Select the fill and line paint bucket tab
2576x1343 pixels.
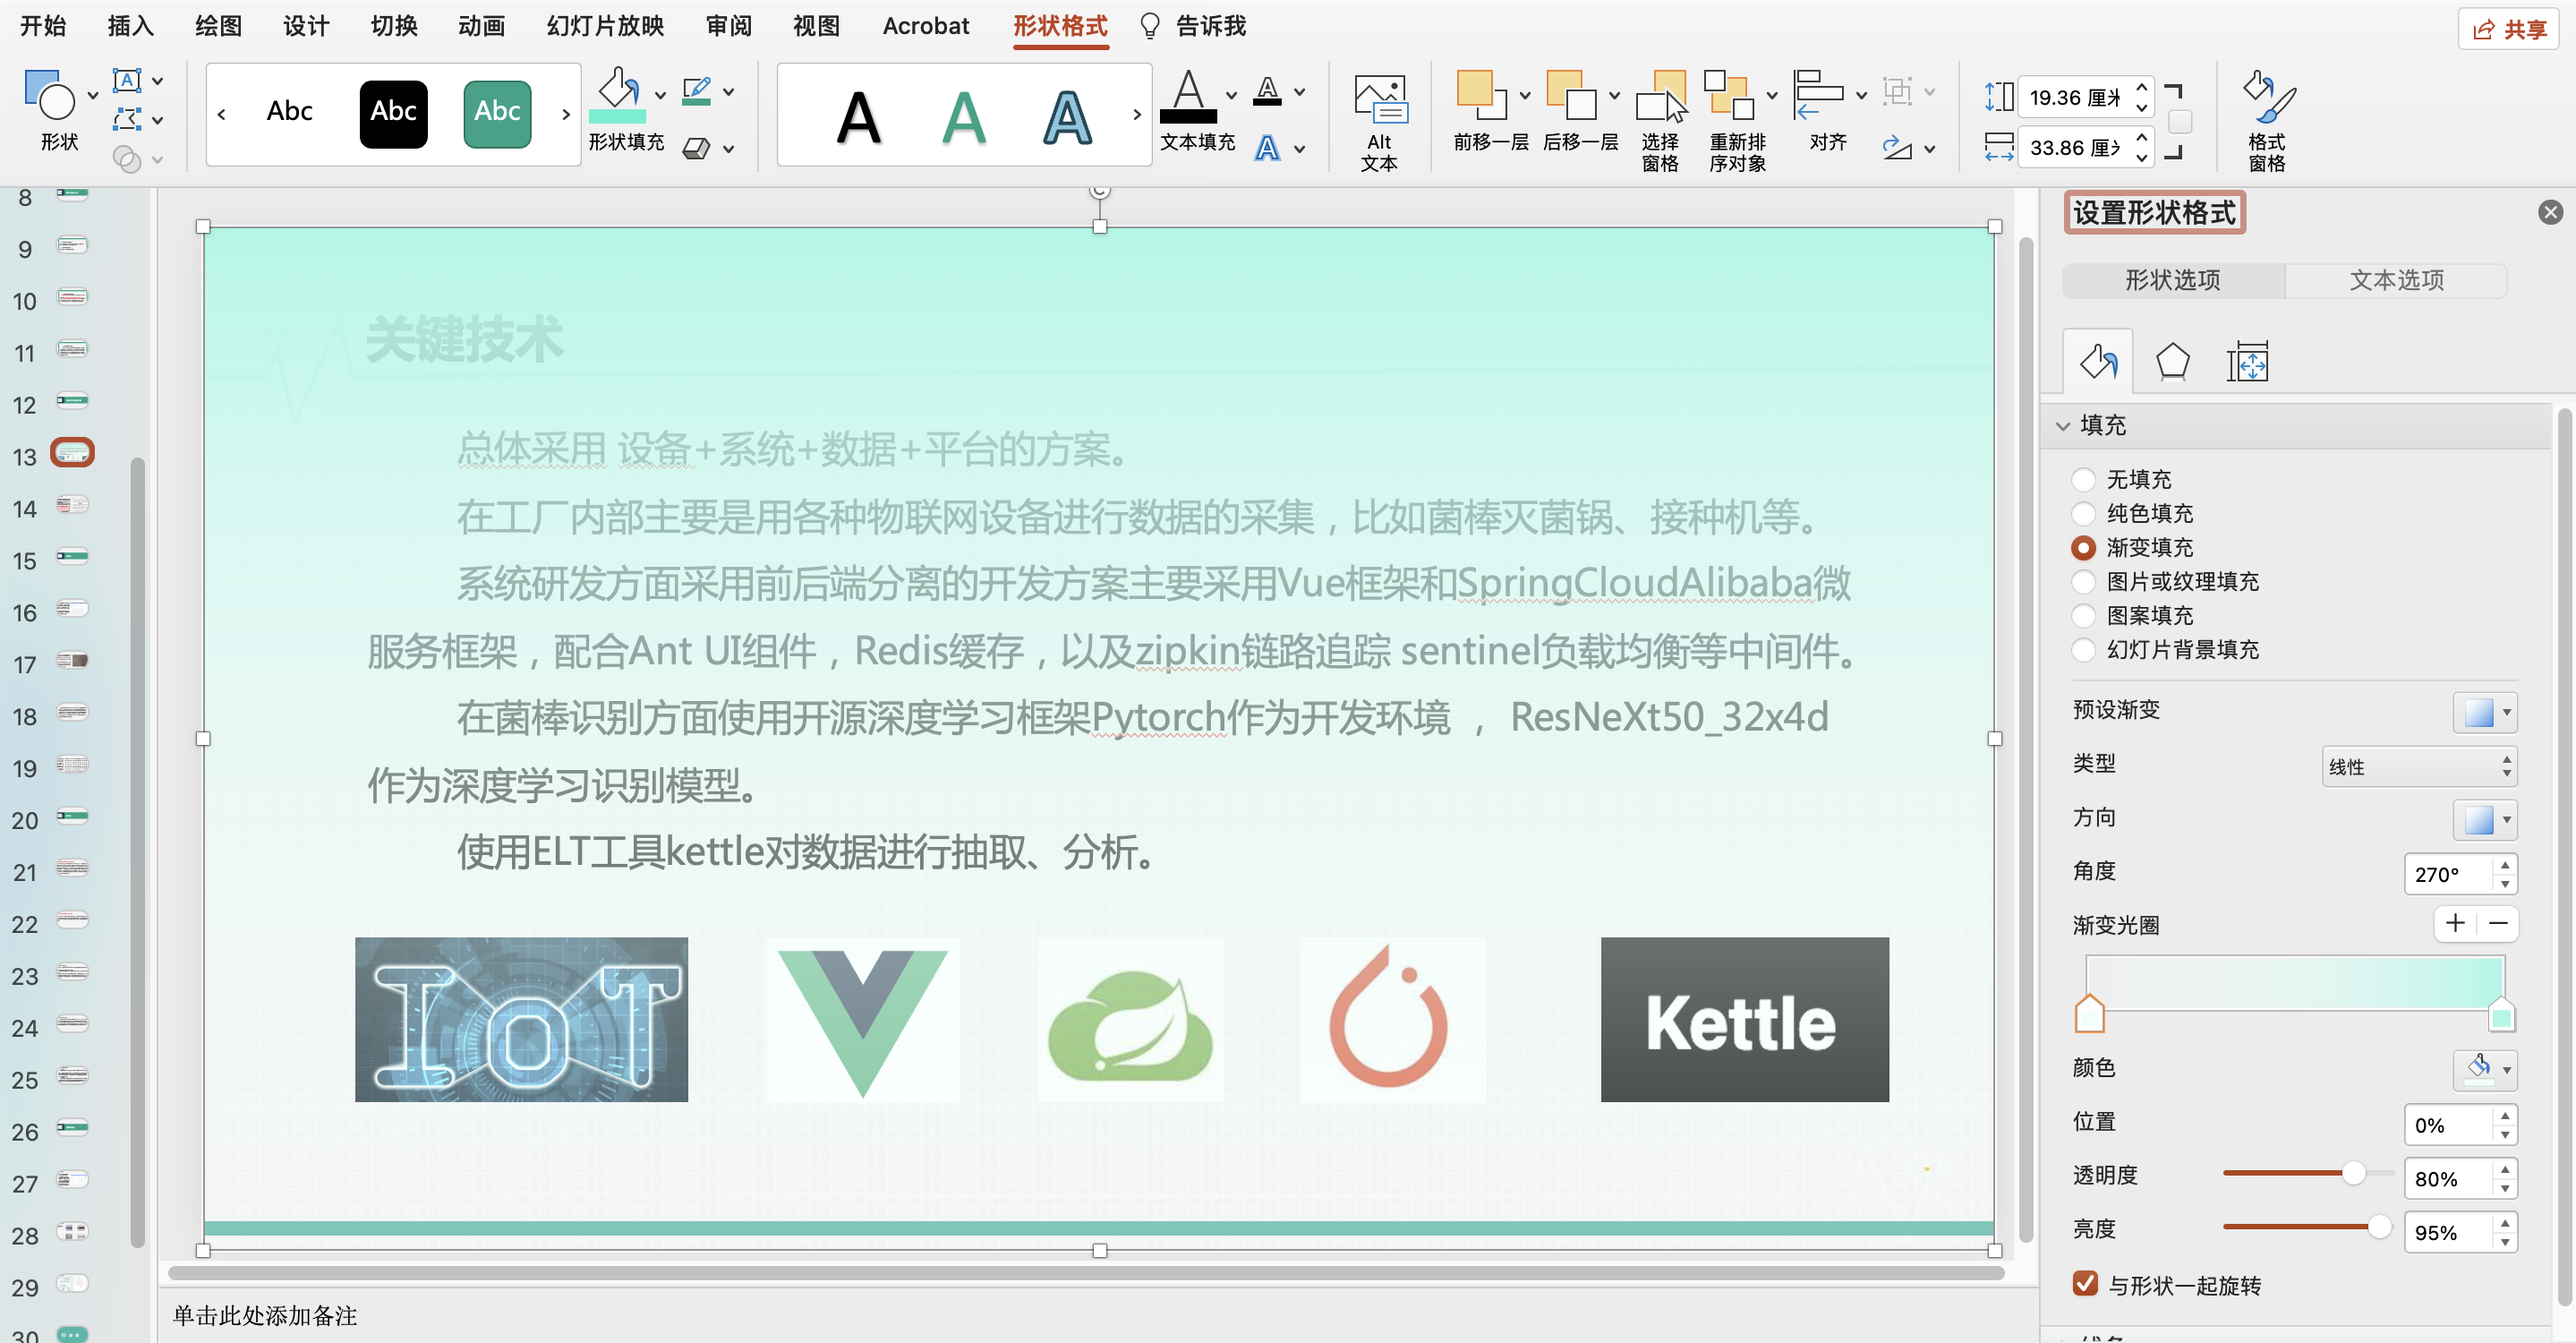coord(2098,362)
